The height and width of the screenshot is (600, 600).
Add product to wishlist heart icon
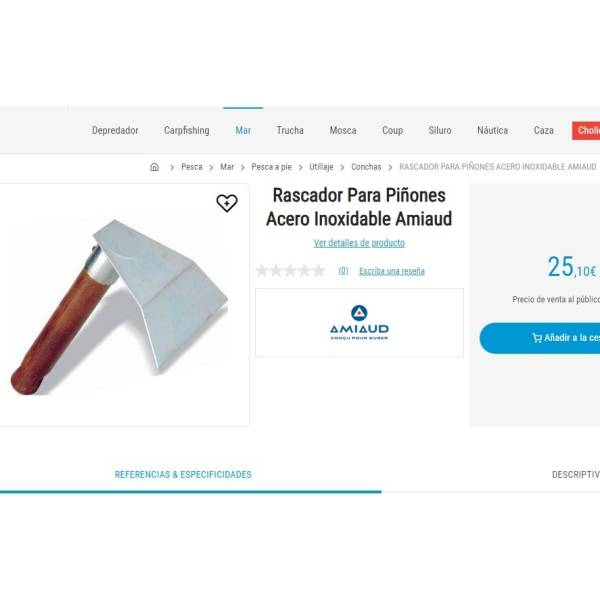click(x=227, y=203)
